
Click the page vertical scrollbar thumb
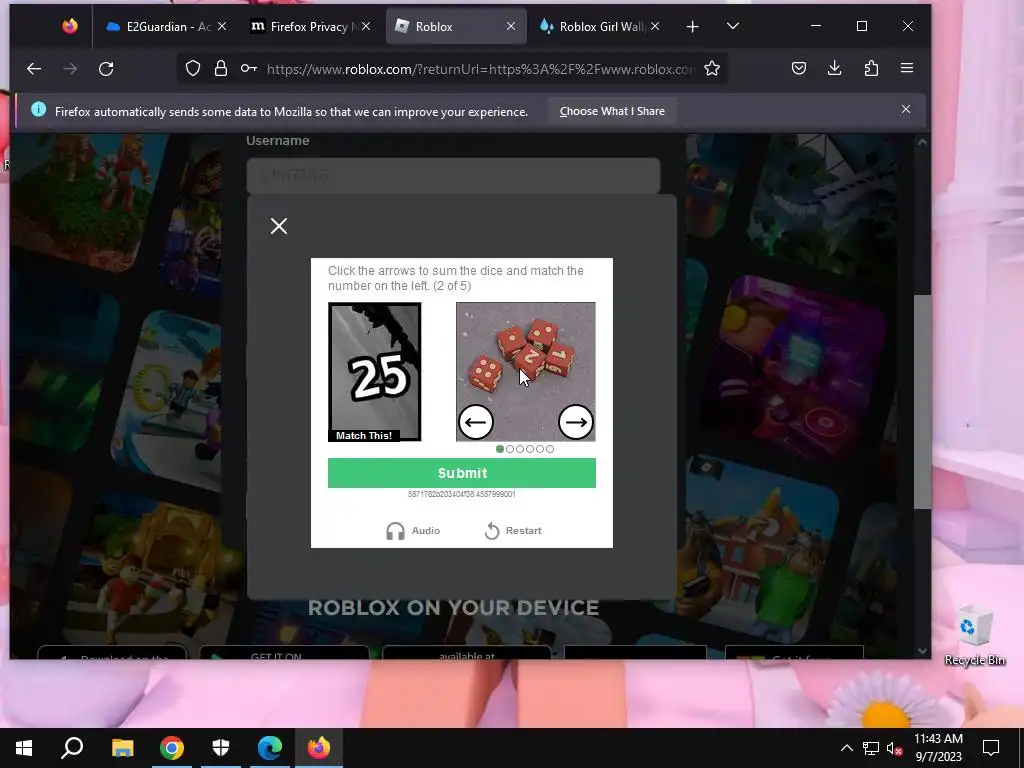tap(921, 402)
